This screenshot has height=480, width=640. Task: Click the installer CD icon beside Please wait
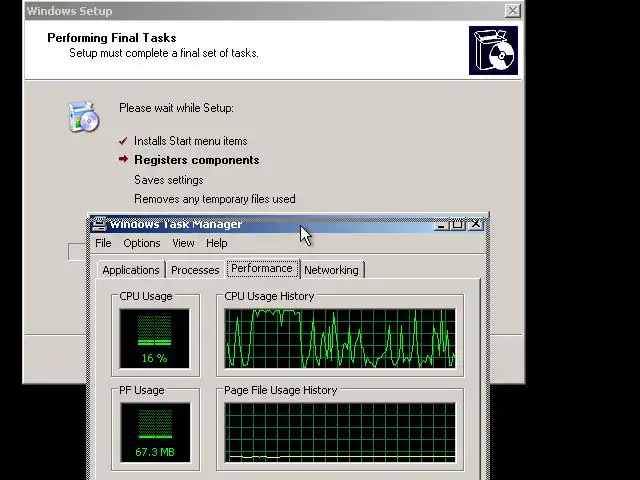pos(84,117)
